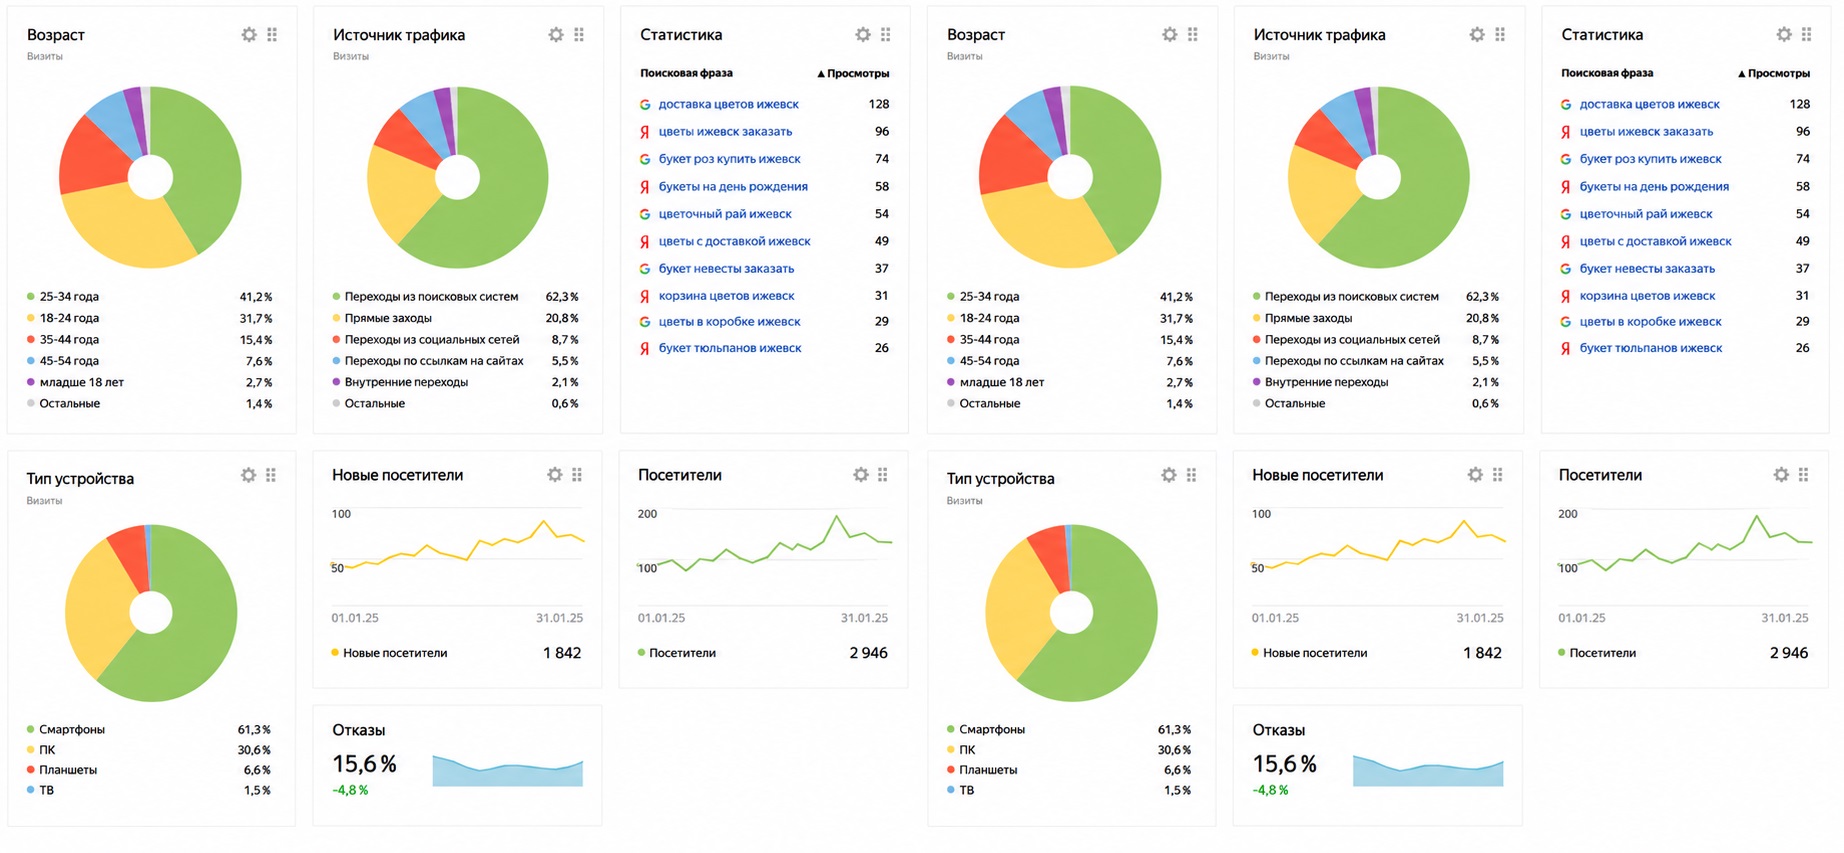Open "доставка цветов ижевск" phrase in left Статистика

click(728, 104)
